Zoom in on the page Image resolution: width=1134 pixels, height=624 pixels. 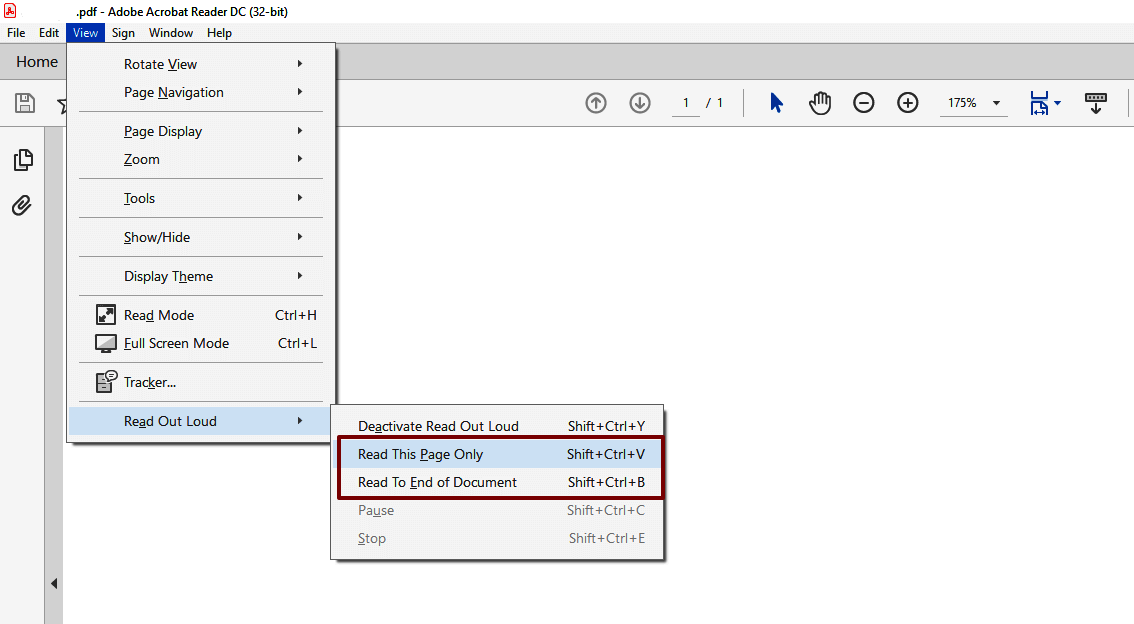908,102
